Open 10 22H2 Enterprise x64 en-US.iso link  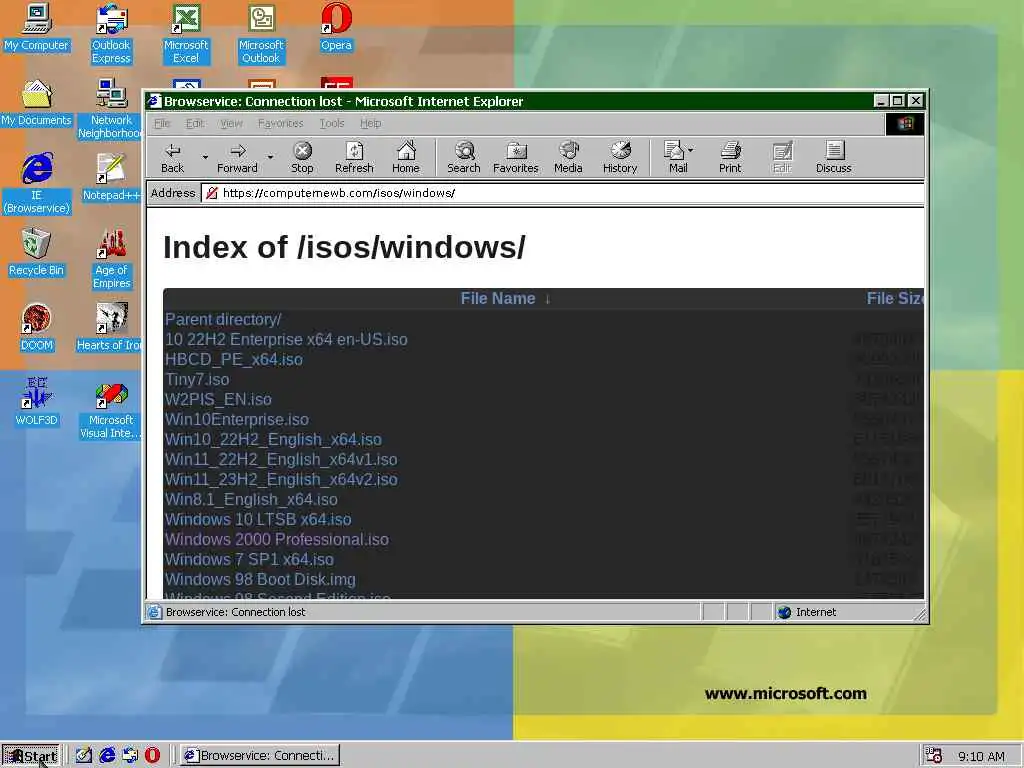click(x=286, y=340)
